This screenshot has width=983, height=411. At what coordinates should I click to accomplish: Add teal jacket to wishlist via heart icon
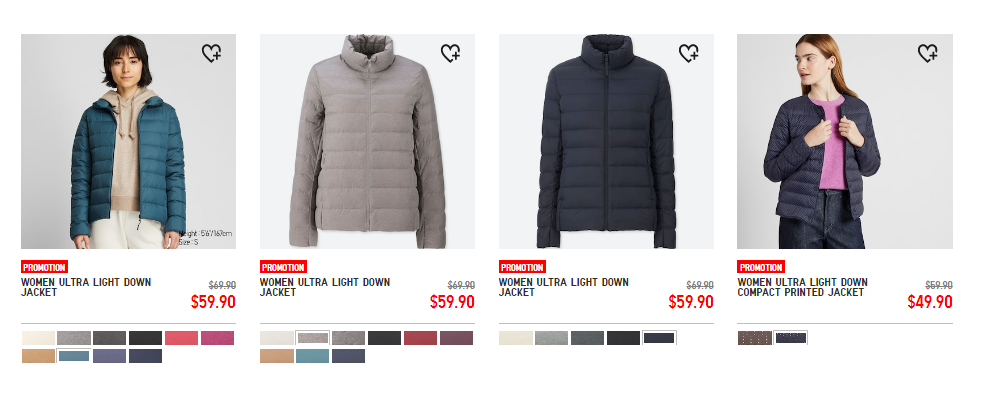click(x=211, y=53)
